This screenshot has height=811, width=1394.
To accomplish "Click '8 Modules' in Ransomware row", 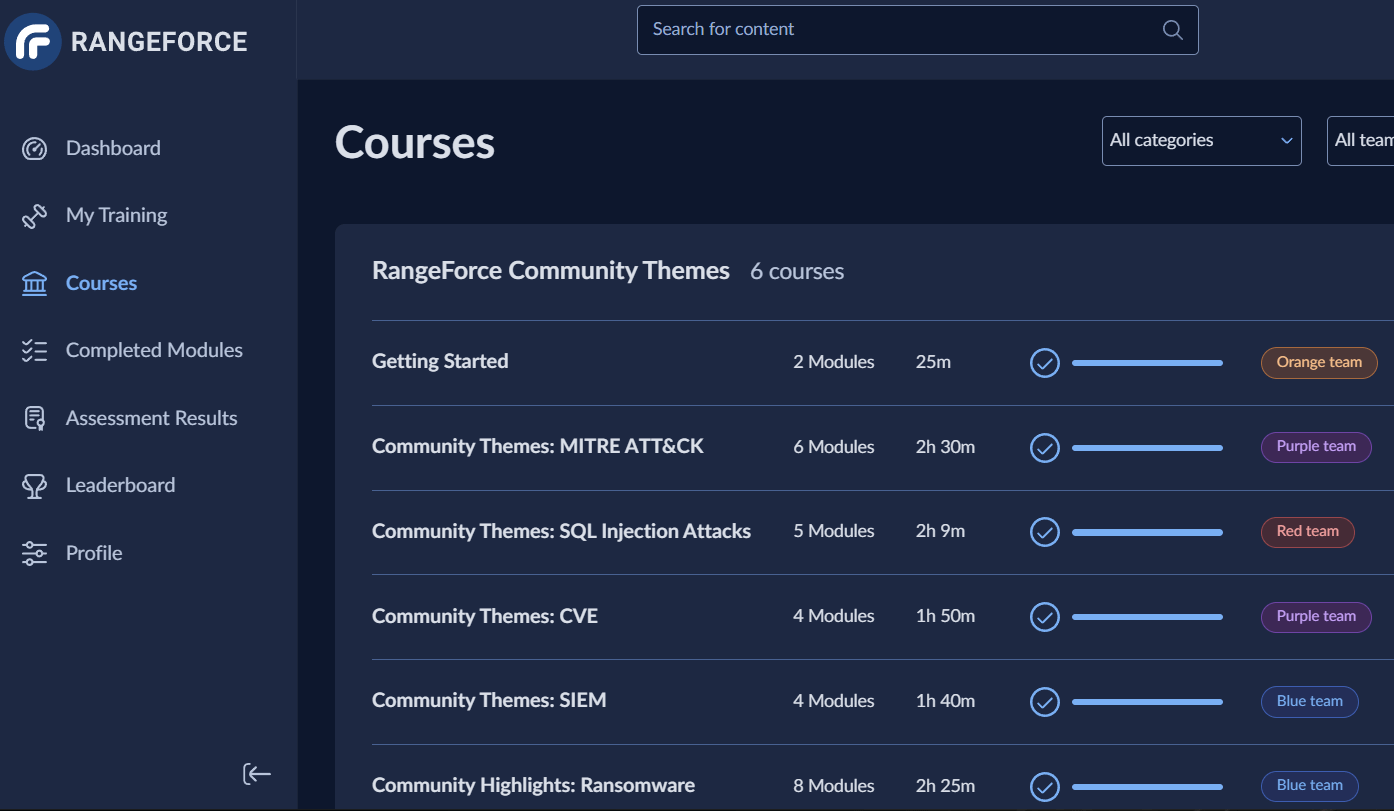I will coord(834,786).
